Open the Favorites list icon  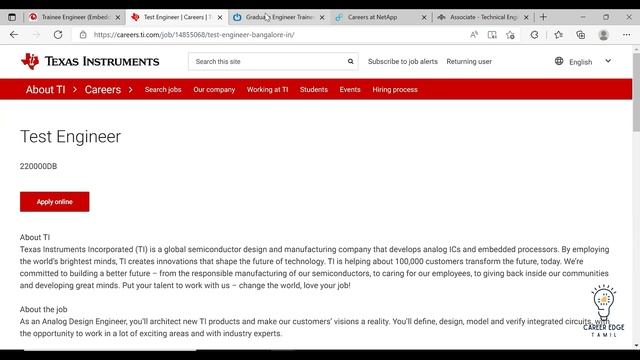[x=559, y=35]
